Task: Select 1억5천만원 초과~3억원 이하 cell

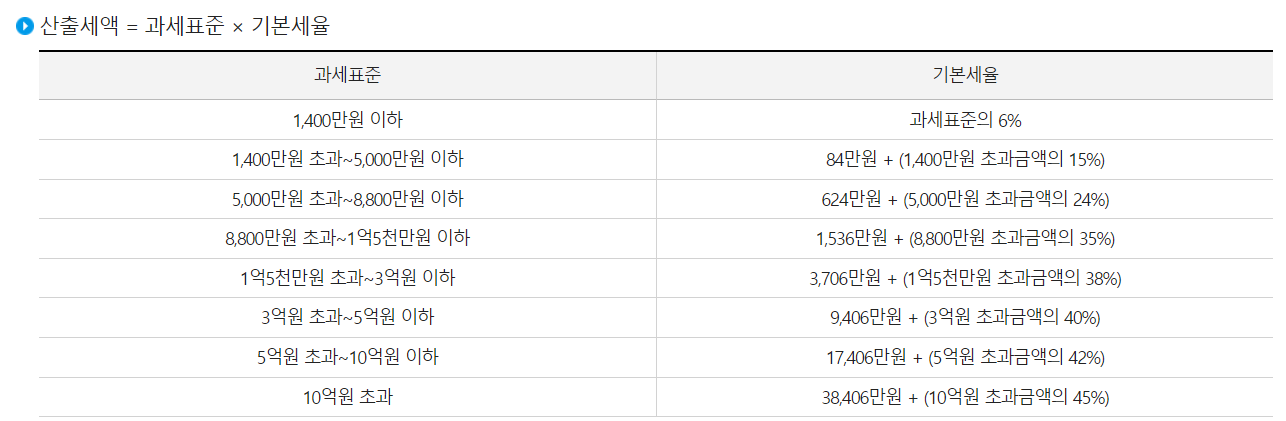Action: point(347,278)
